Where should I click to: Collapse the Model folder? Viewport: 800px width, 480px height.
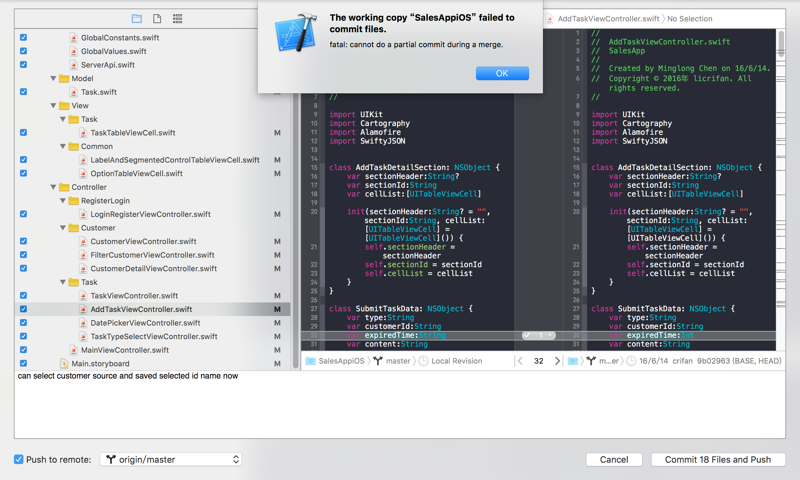(53, 79)
